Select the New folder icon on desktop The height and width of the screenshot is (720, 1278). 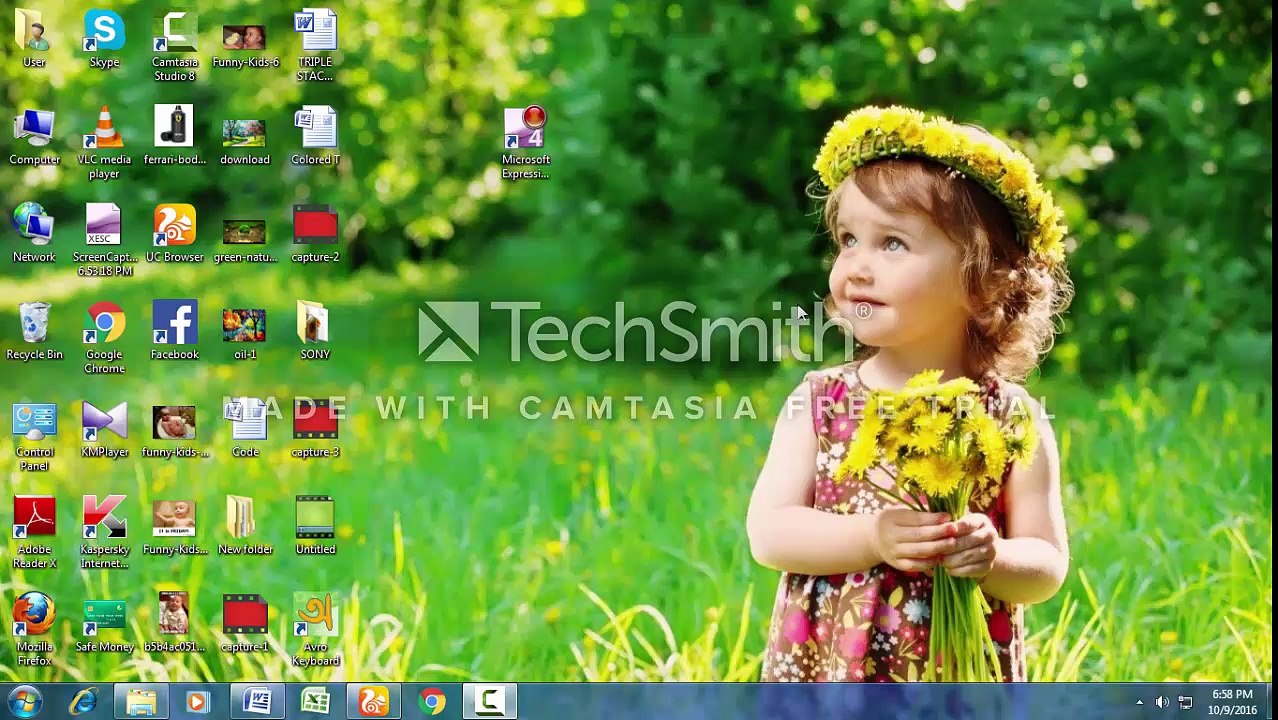click(245, 526)
